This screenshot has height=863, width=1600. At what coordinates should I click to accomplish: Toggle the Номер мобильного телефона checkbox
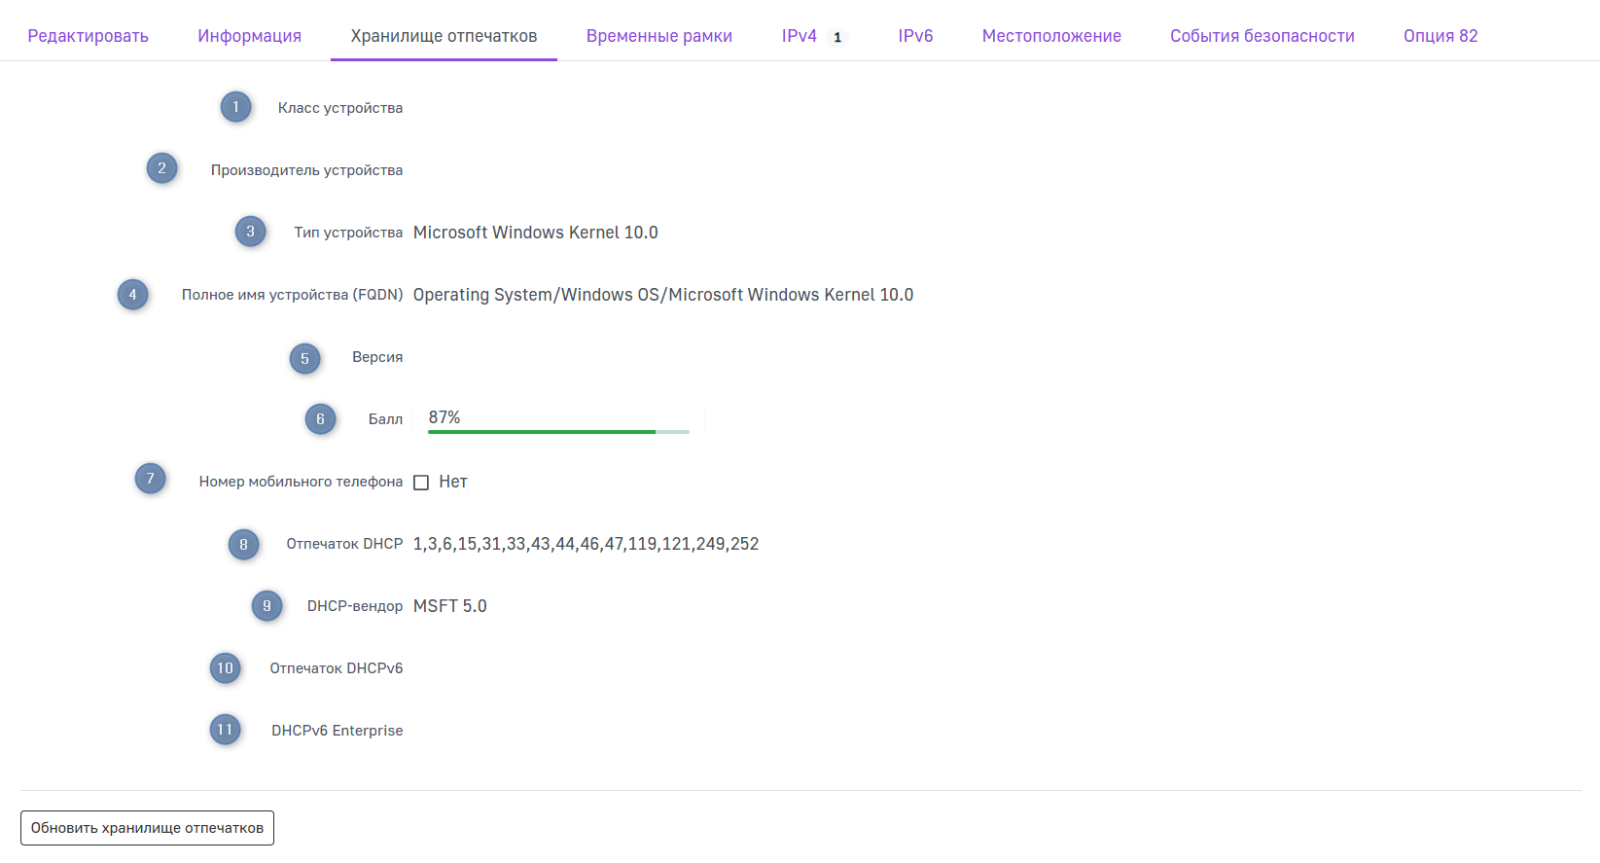click(421, 482)
